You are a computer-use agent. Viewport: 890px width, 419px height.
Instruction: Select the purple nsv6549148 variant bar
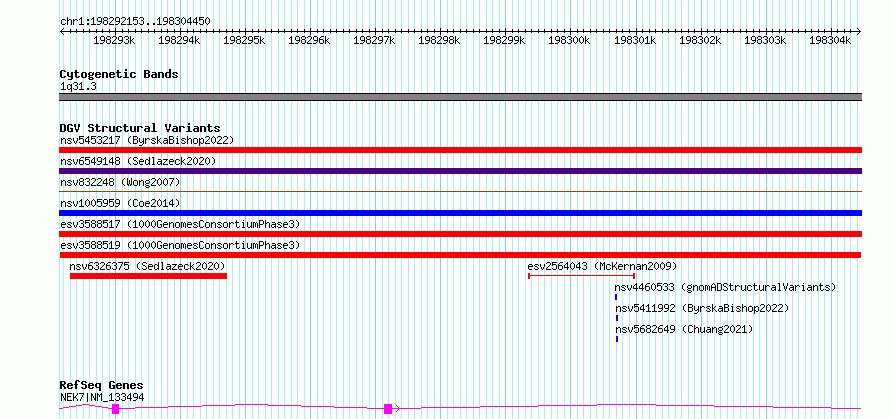pos(461,171)
